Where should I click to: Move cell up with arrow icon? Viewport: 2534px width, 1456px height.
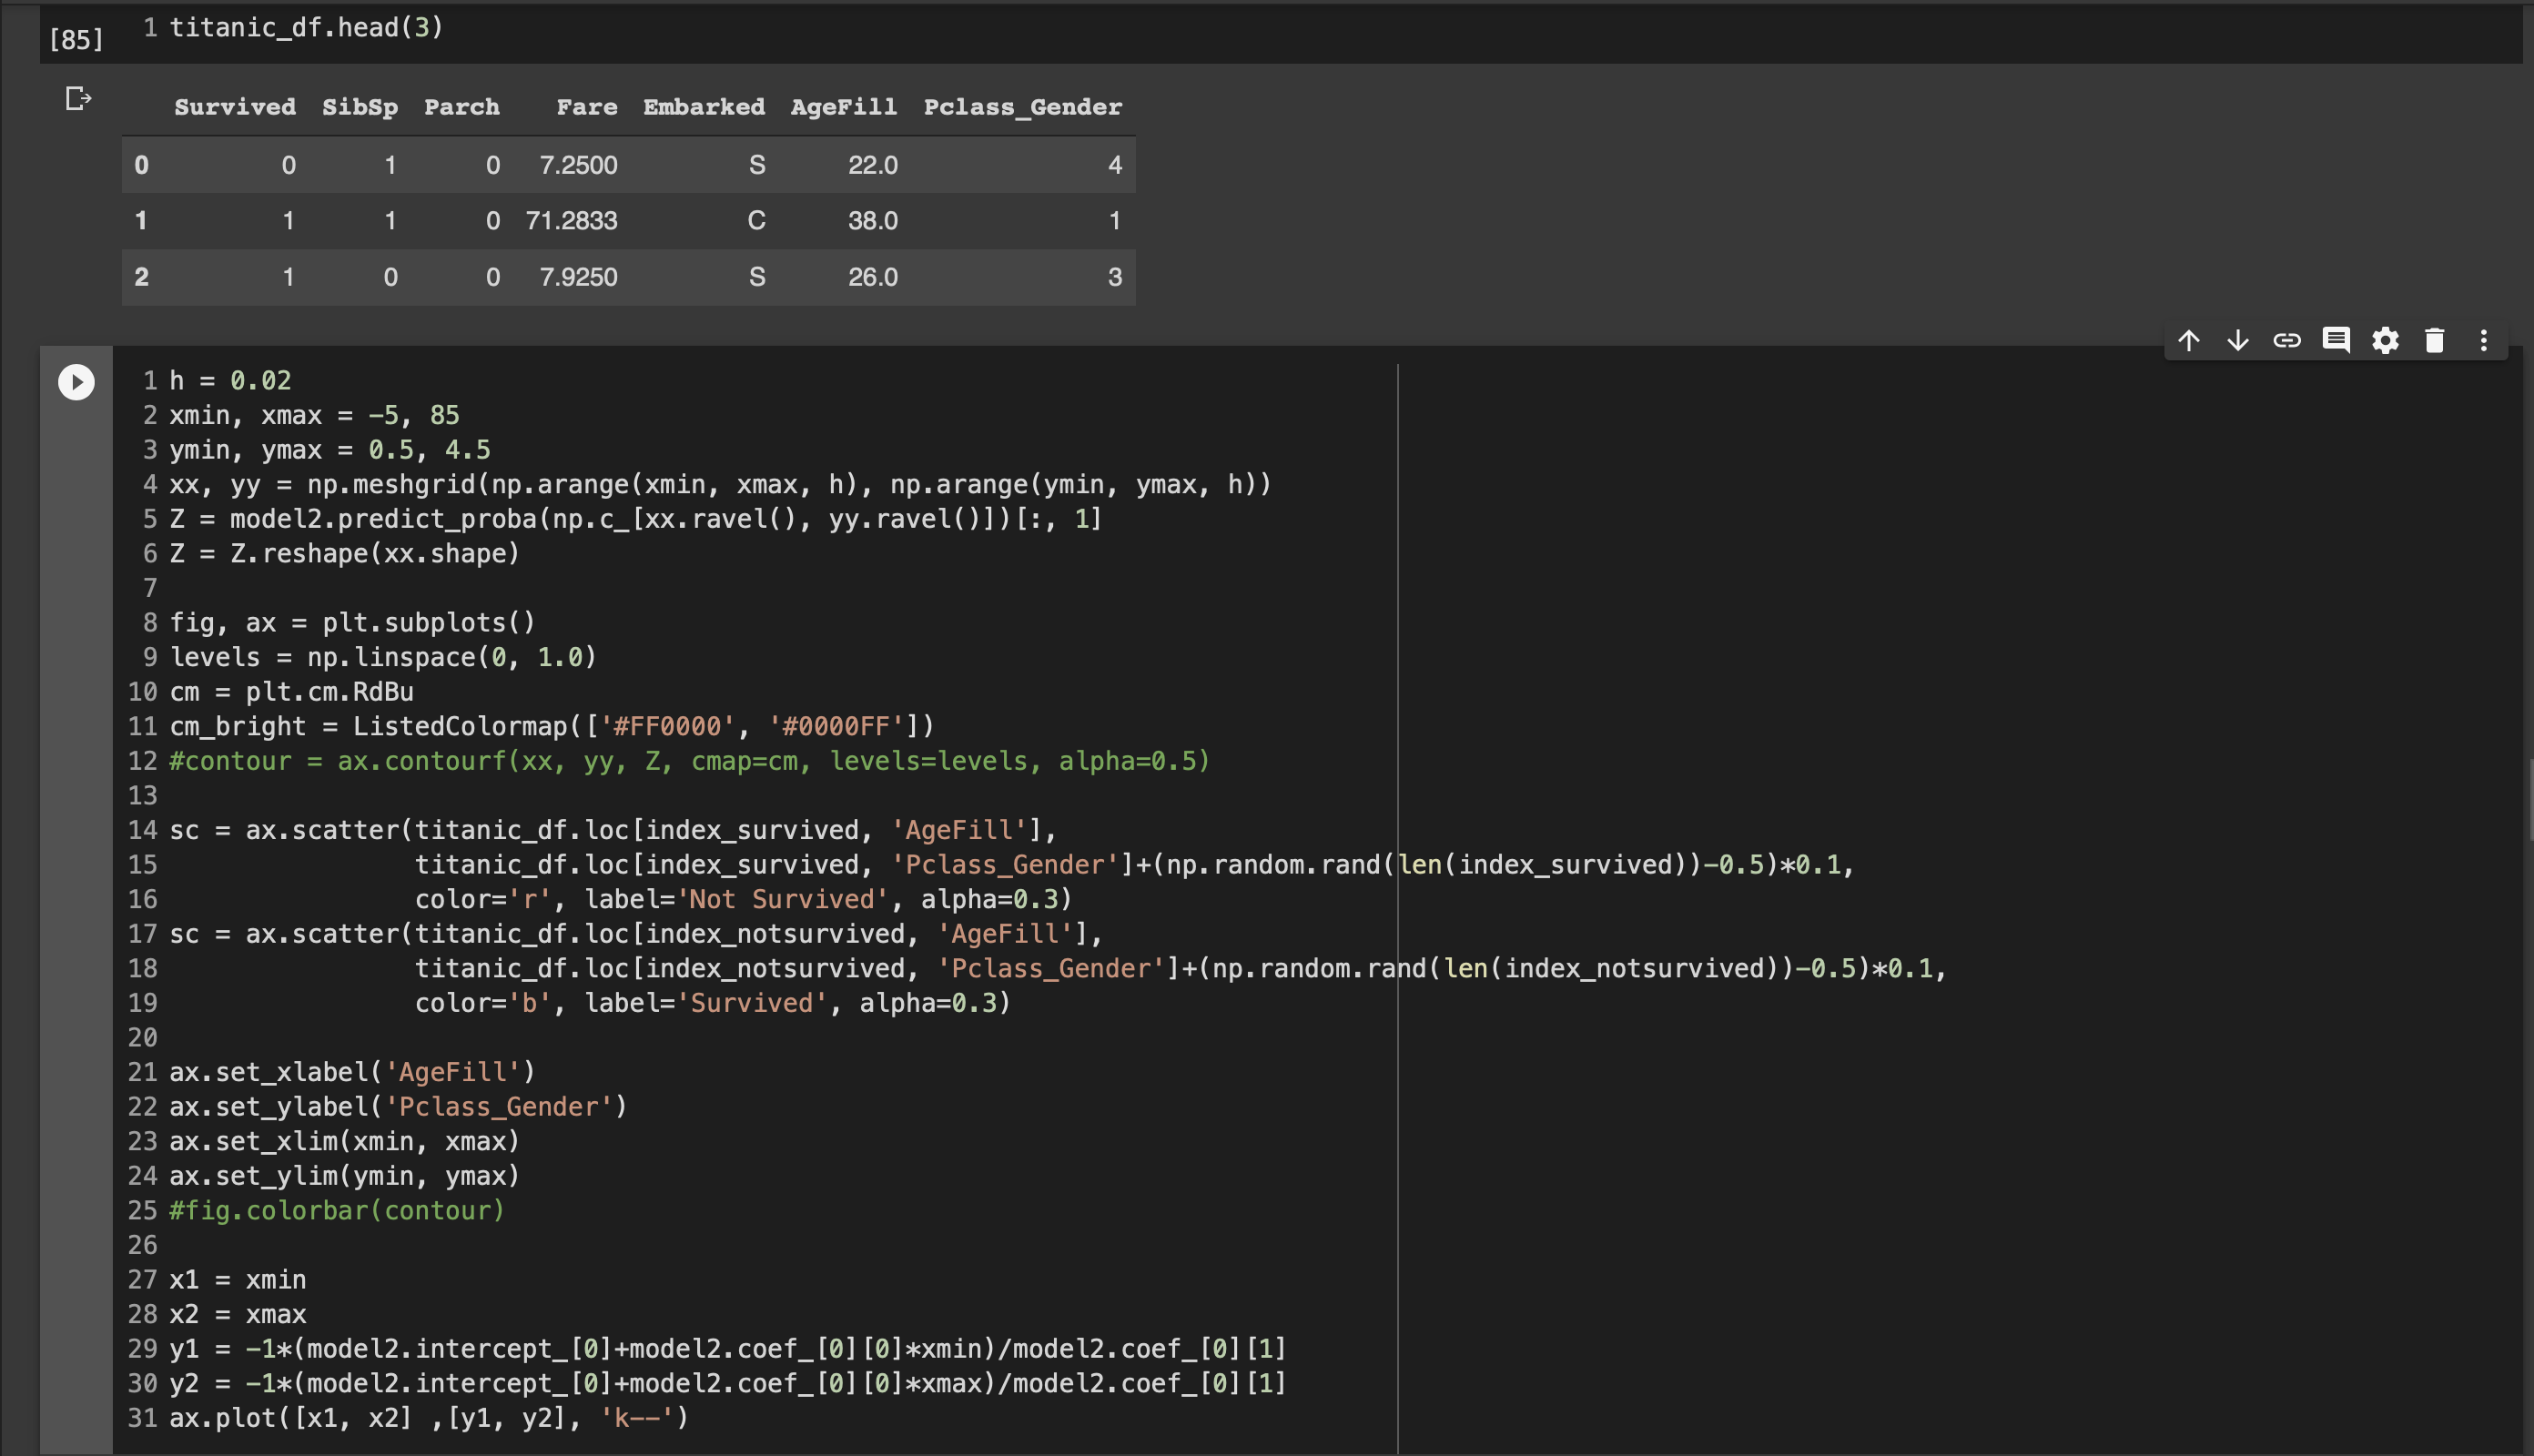tap(2189, 341)
